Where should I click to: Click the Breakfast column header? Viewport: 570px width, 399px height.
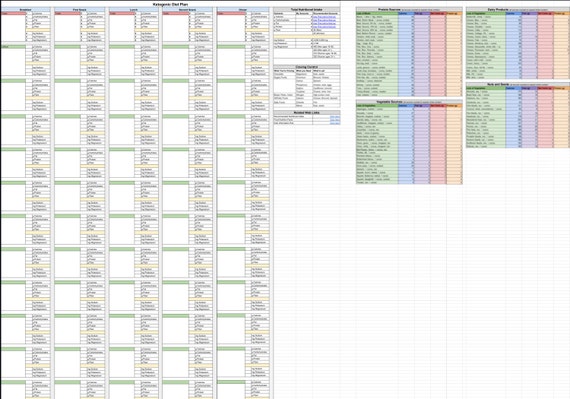pyautogui.click(x=25, y=10)
